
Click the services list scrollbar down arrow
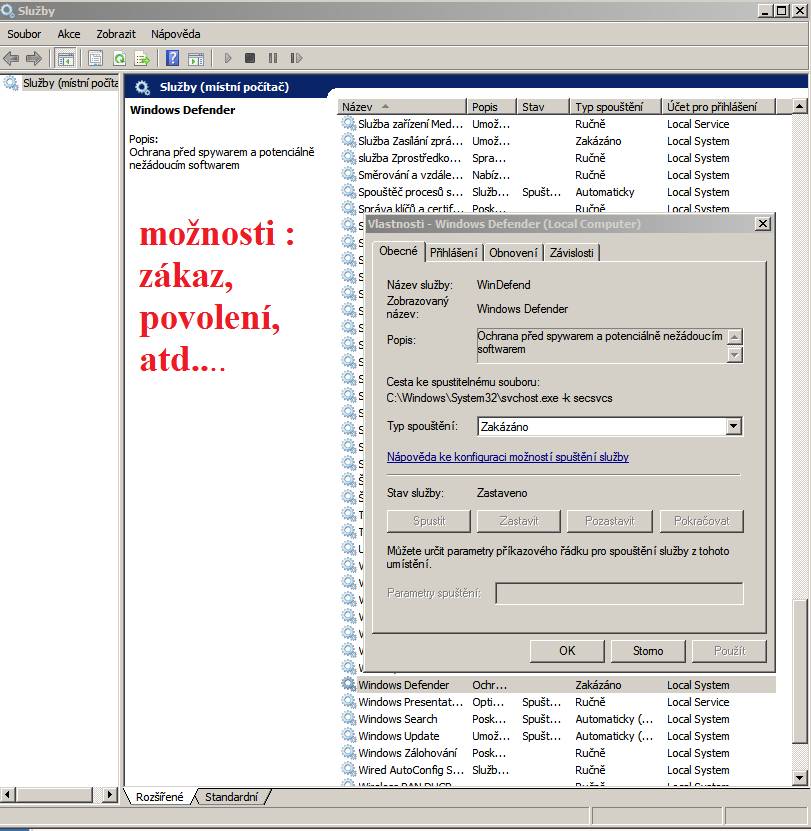coord(799,777)
